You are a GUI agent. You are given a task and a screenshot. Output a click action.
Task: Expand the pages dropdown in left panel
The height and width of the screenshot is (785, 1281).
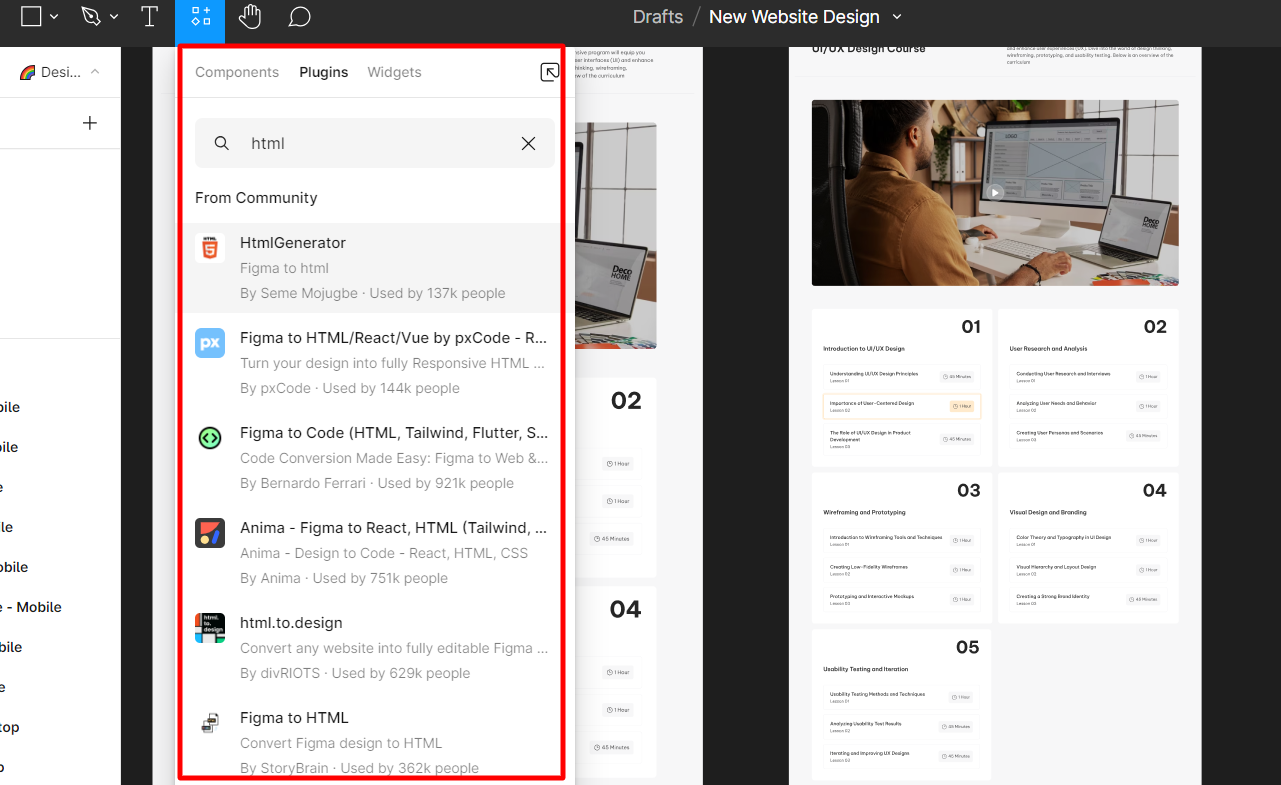tap(95, 72)
